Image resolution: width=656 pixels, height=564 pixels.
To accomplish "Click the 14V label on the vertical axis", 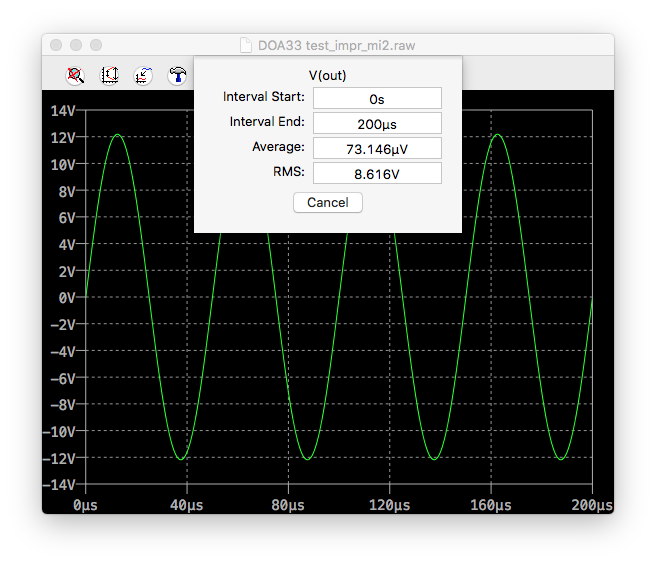I will [x=63, y=111].
